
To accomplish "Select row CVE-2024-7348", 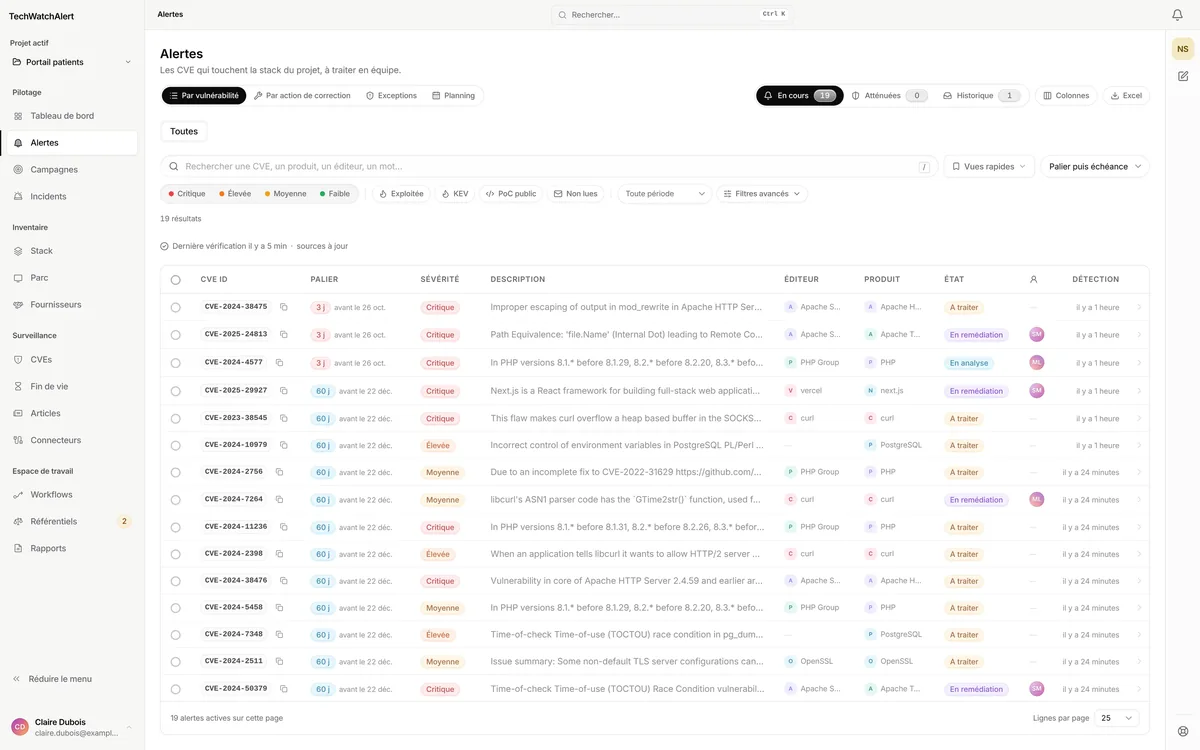I will (x=175, y=635).
